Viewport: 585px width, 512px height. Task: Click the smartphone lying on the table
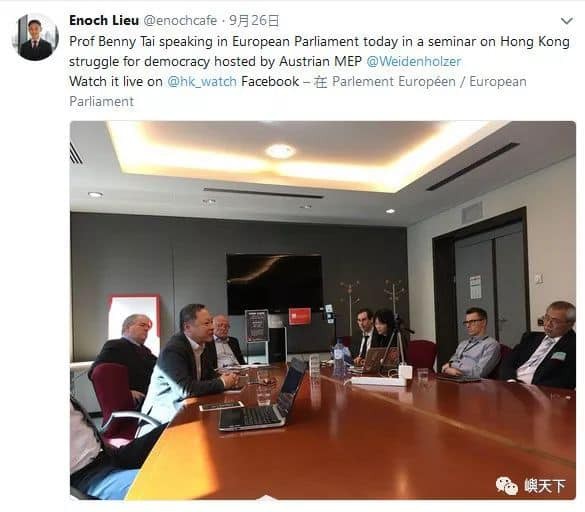click(221, 406)
